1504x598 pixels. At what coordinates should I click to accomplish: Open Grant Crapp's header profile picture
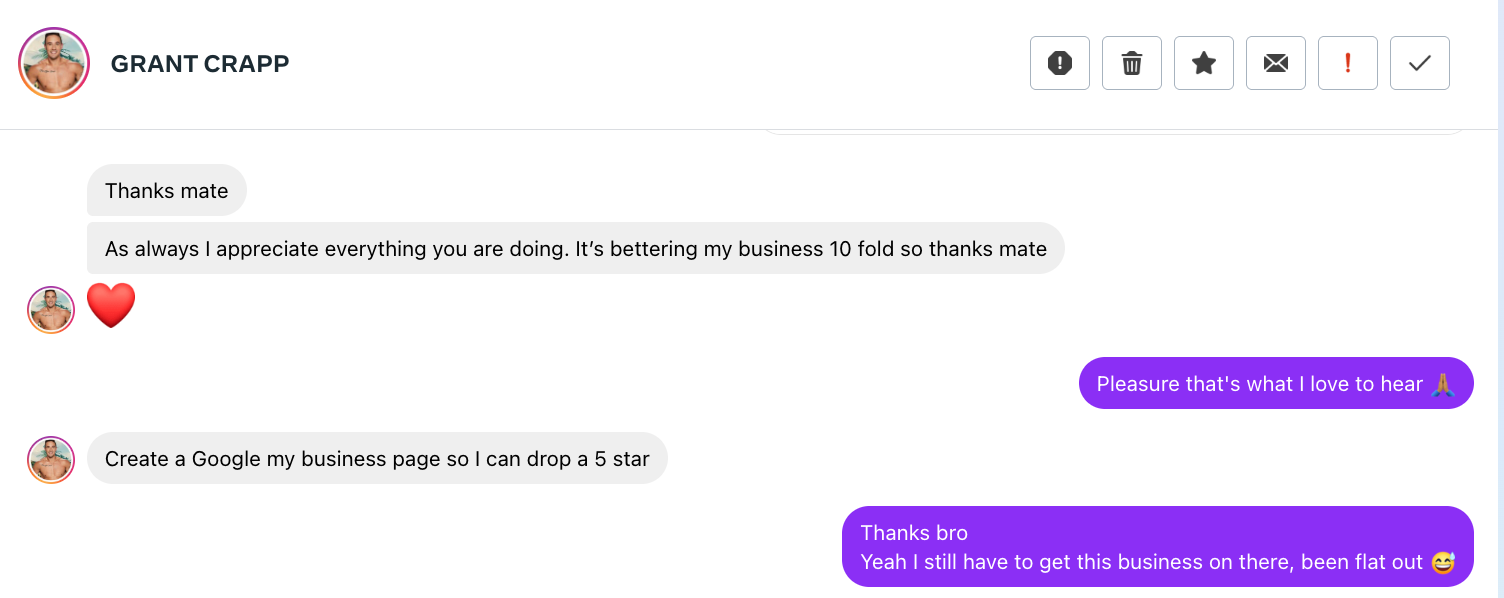point(54,63)
